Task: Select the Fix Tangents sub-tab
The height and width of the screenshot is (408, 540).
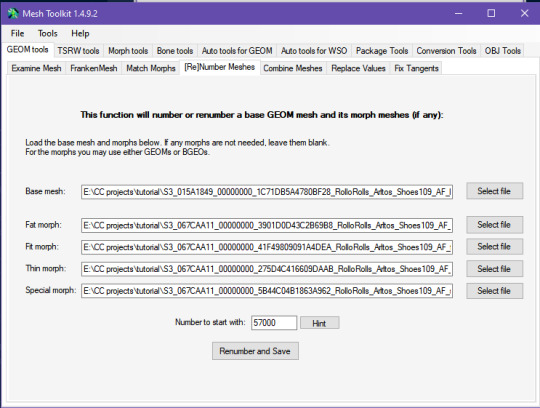Action: [x=416, y=68]
